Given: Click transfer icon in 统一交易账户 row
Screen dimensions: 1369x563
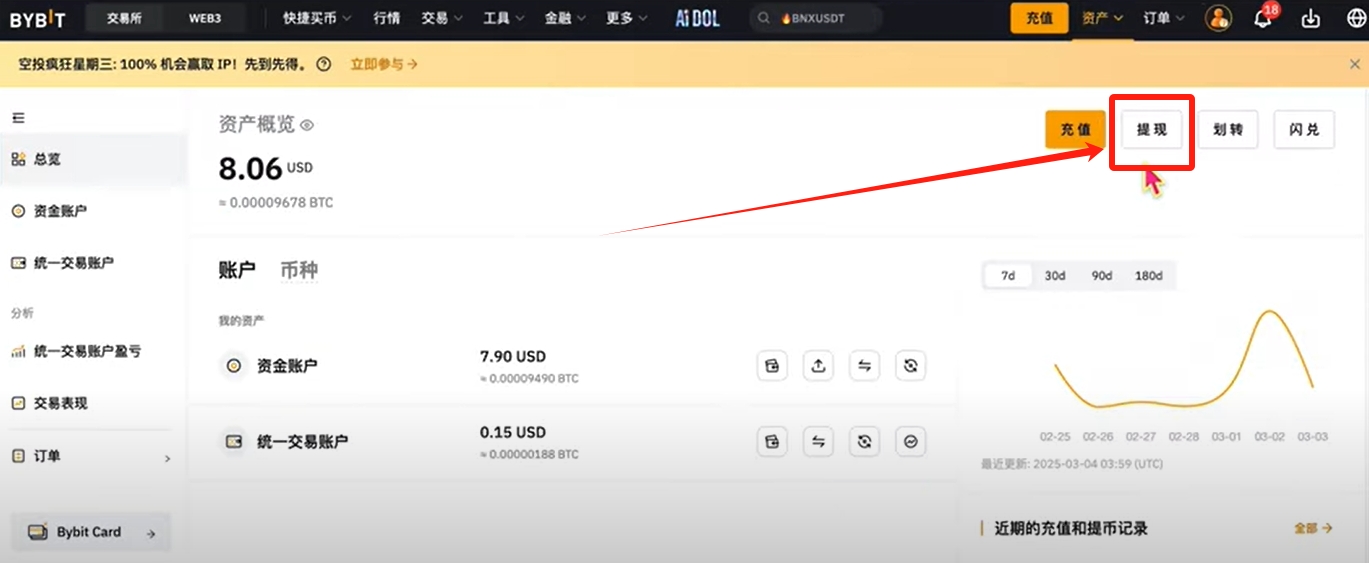Looking at the screenshot, I should (x=818, y=441).
